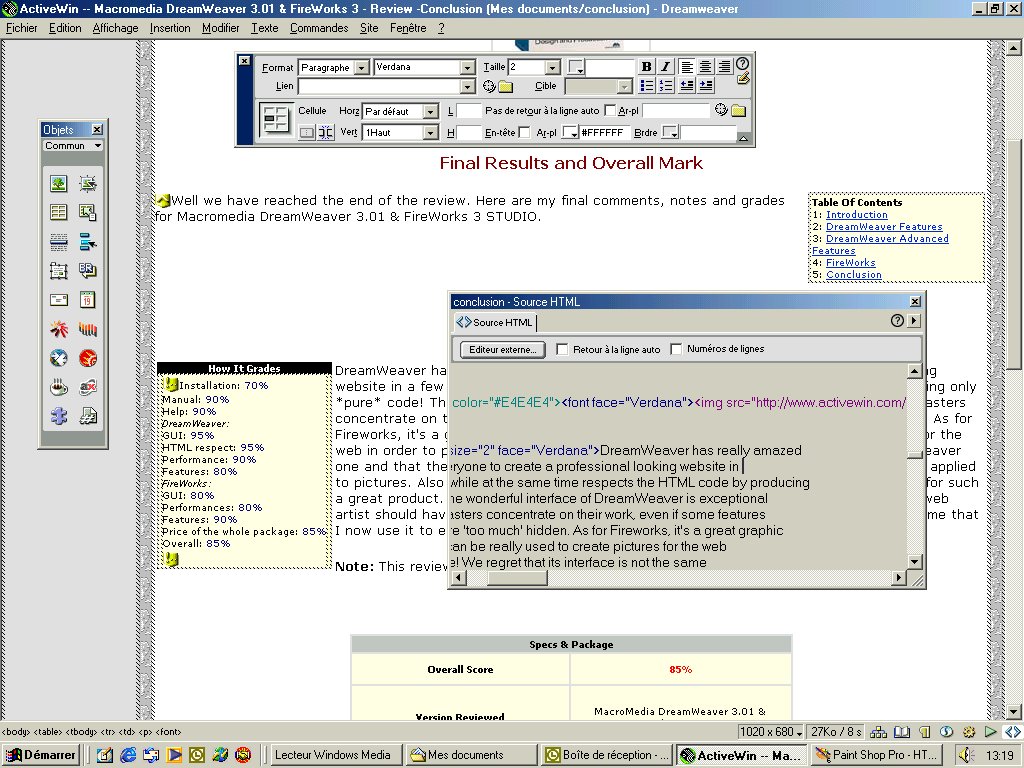The height and width of the screenshot is (768, 1024).
Task: Open the Taille size dropdown
Action: click(552, 67)
